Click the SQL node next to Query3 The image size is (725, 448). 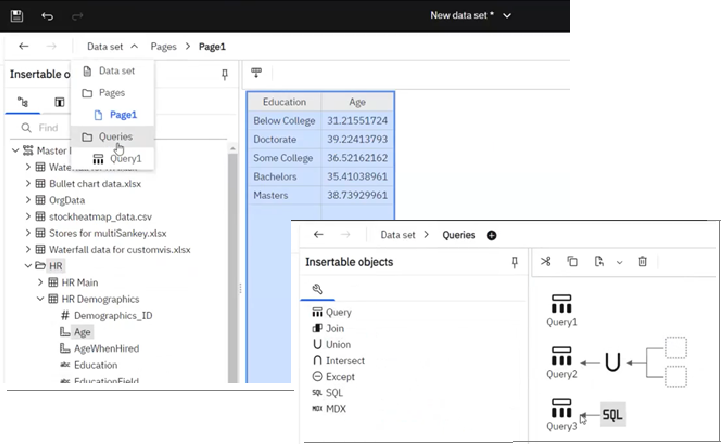click(612, 414)
